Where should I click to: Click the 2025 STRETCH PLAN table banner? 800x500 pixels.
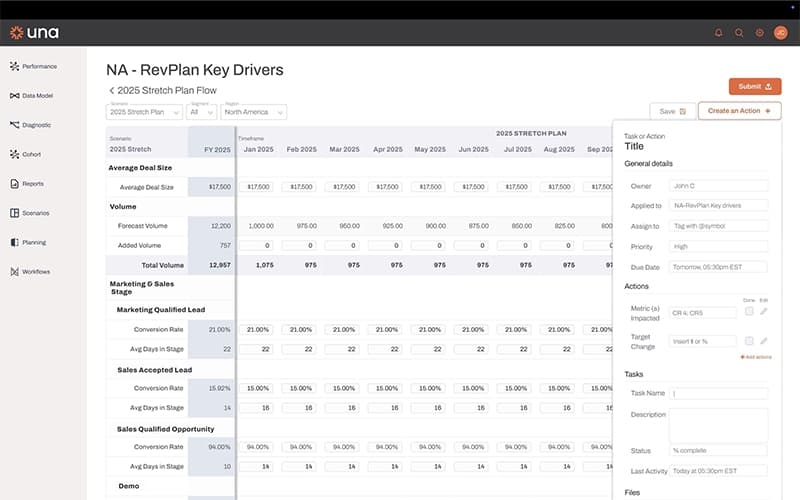531,133
